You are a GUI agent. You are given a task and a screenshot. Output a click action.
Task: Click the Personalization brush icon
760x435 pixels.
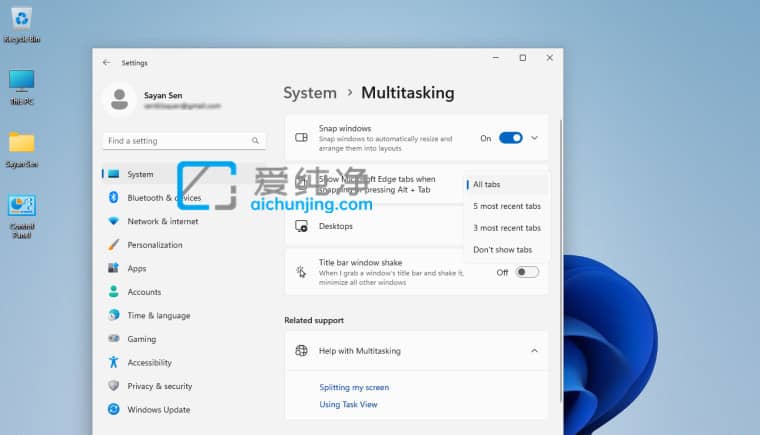(113, 244)
